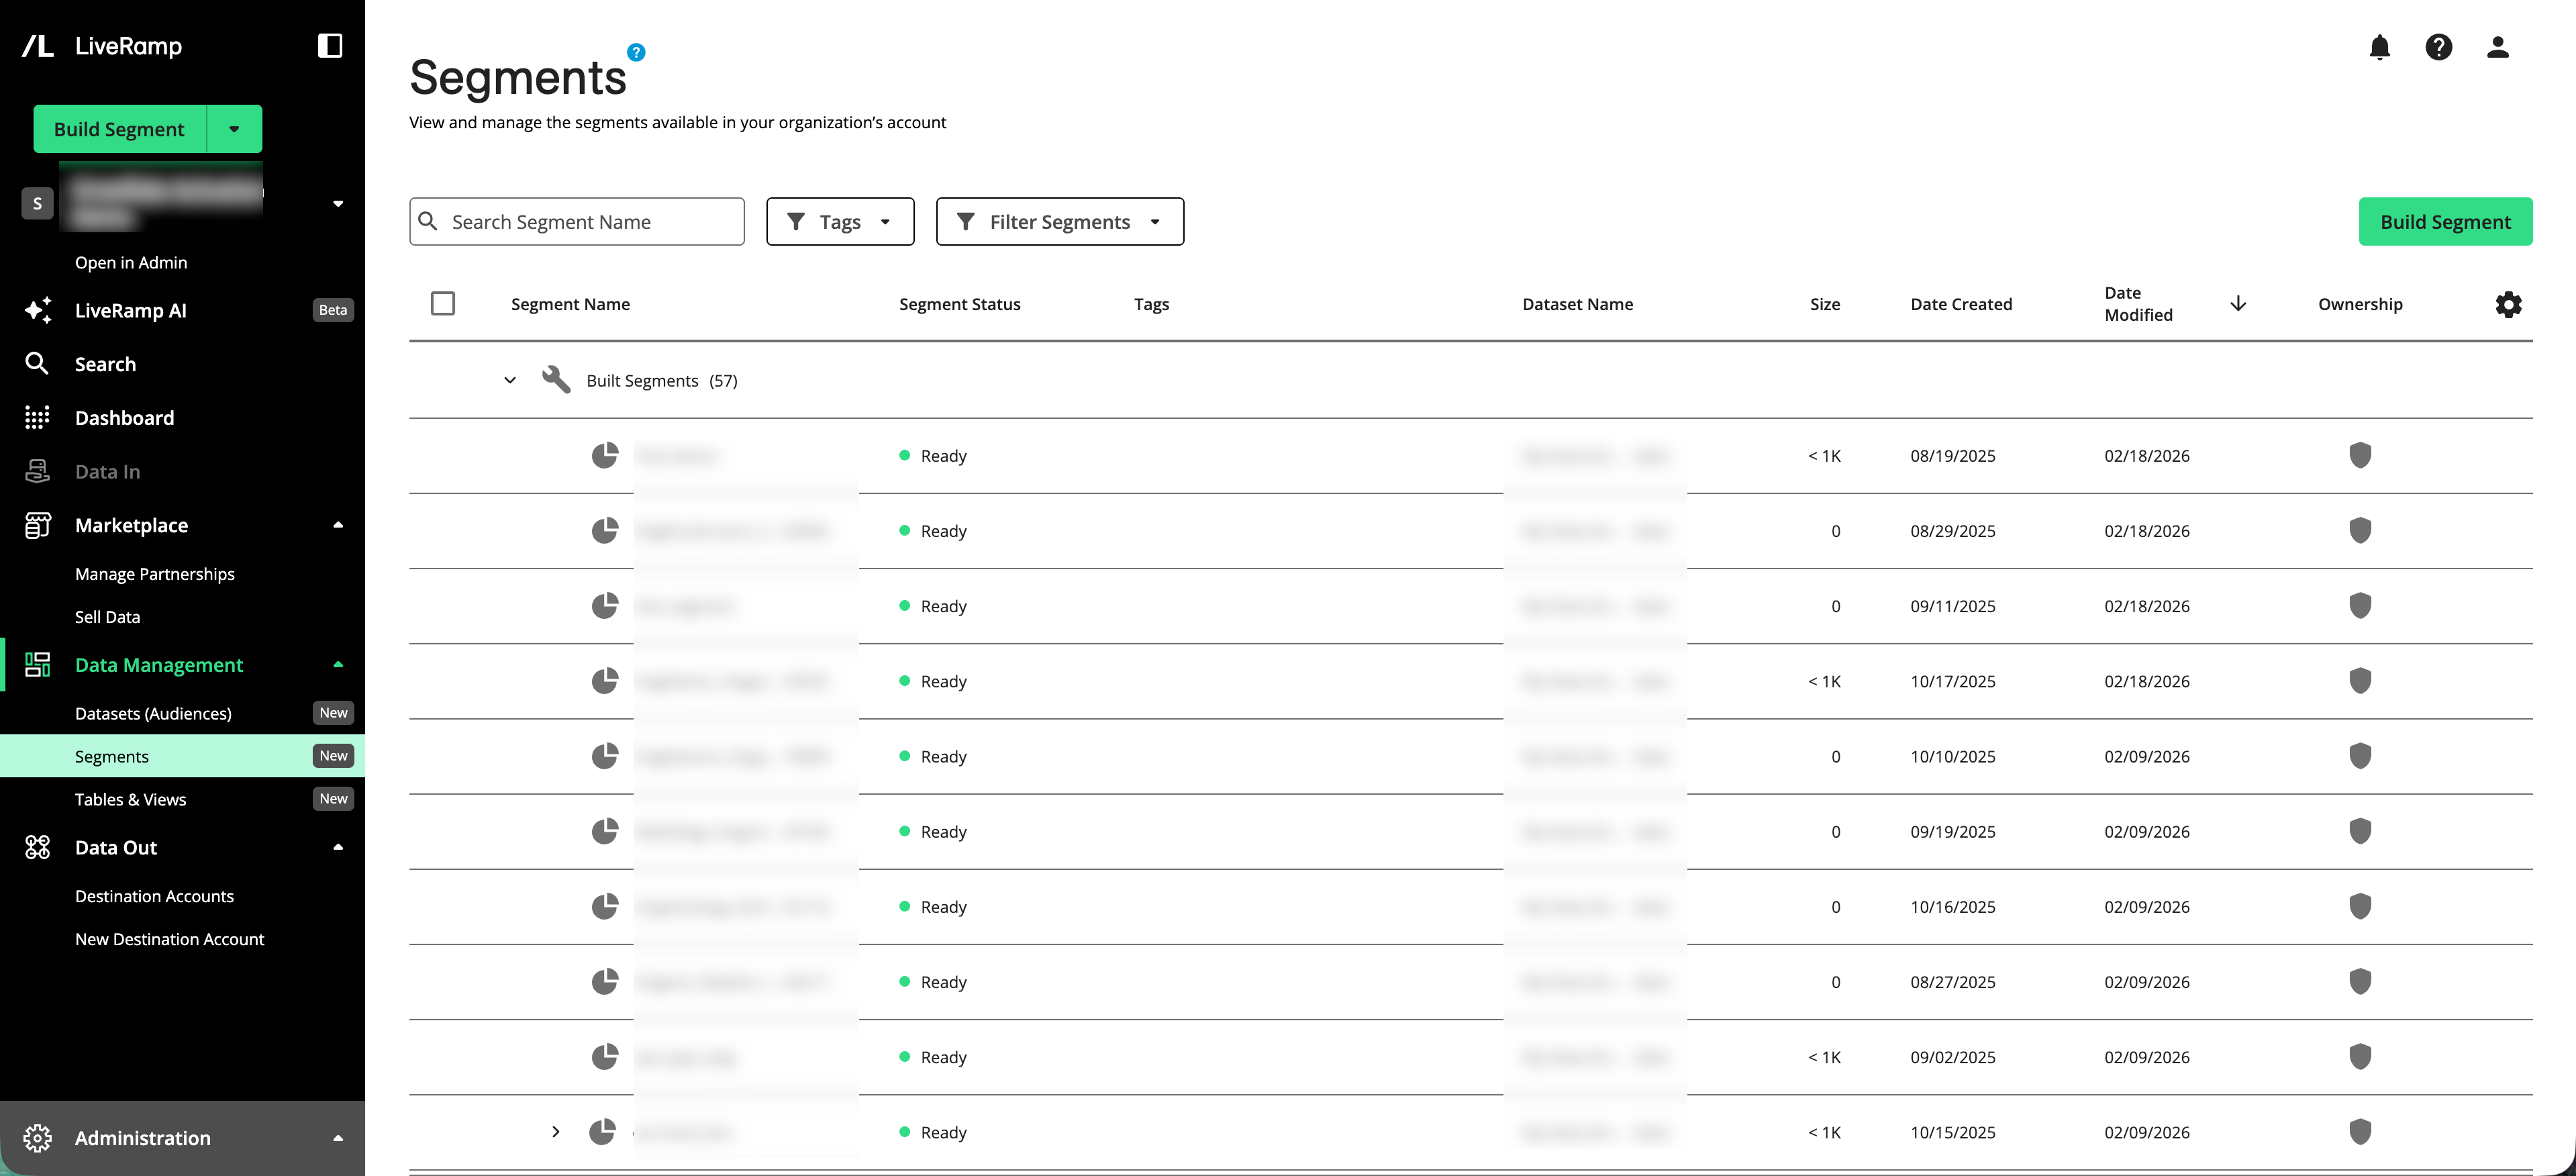The image size is (2576, 1176).
Task: Click the help question mark icon
Action: (2438, 47)
